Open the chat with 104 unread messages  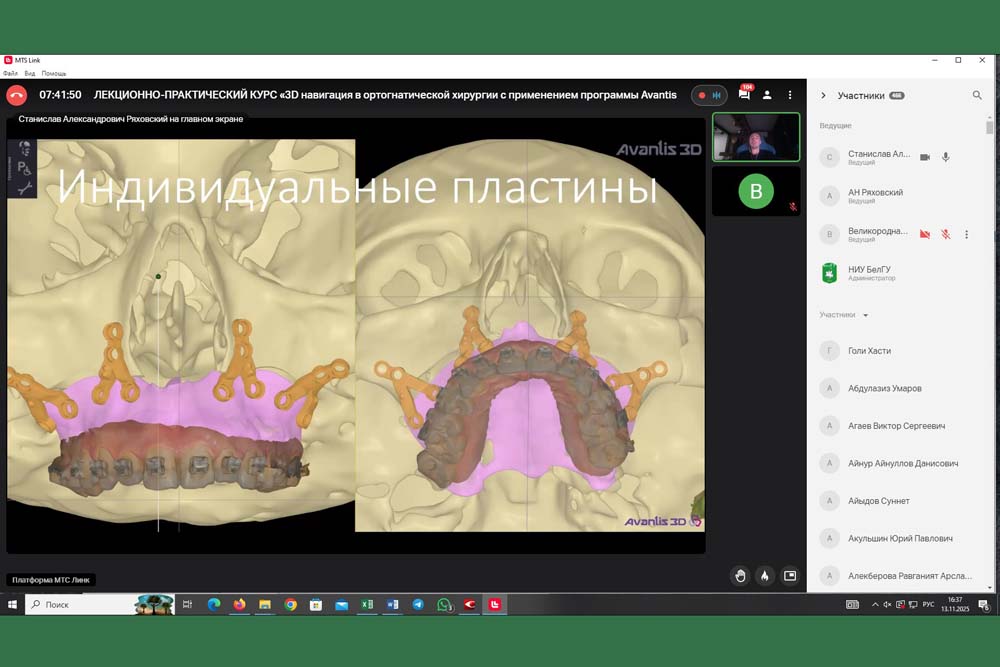[x=744, y=94]
